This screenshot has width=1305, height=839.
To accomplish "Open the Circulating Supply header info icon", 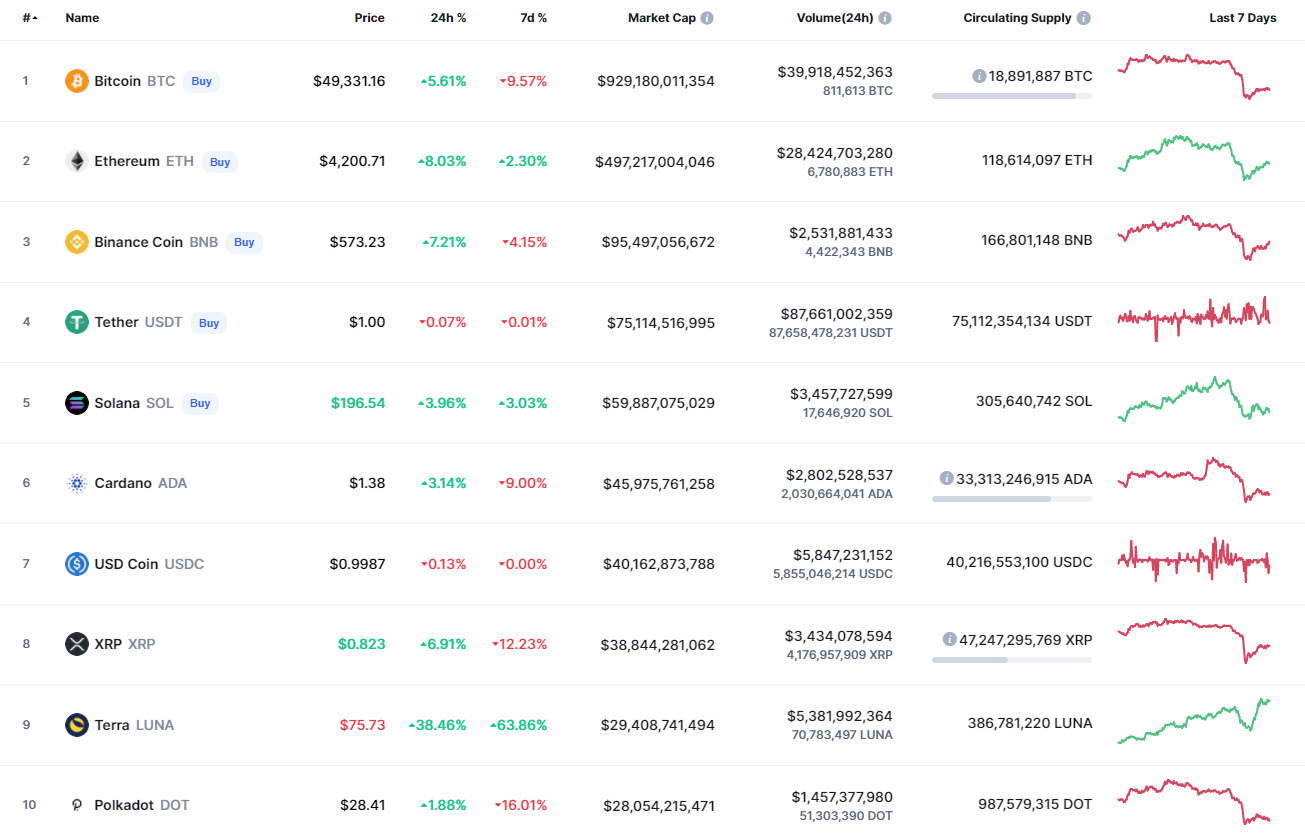I will [x=1084, y=18].
